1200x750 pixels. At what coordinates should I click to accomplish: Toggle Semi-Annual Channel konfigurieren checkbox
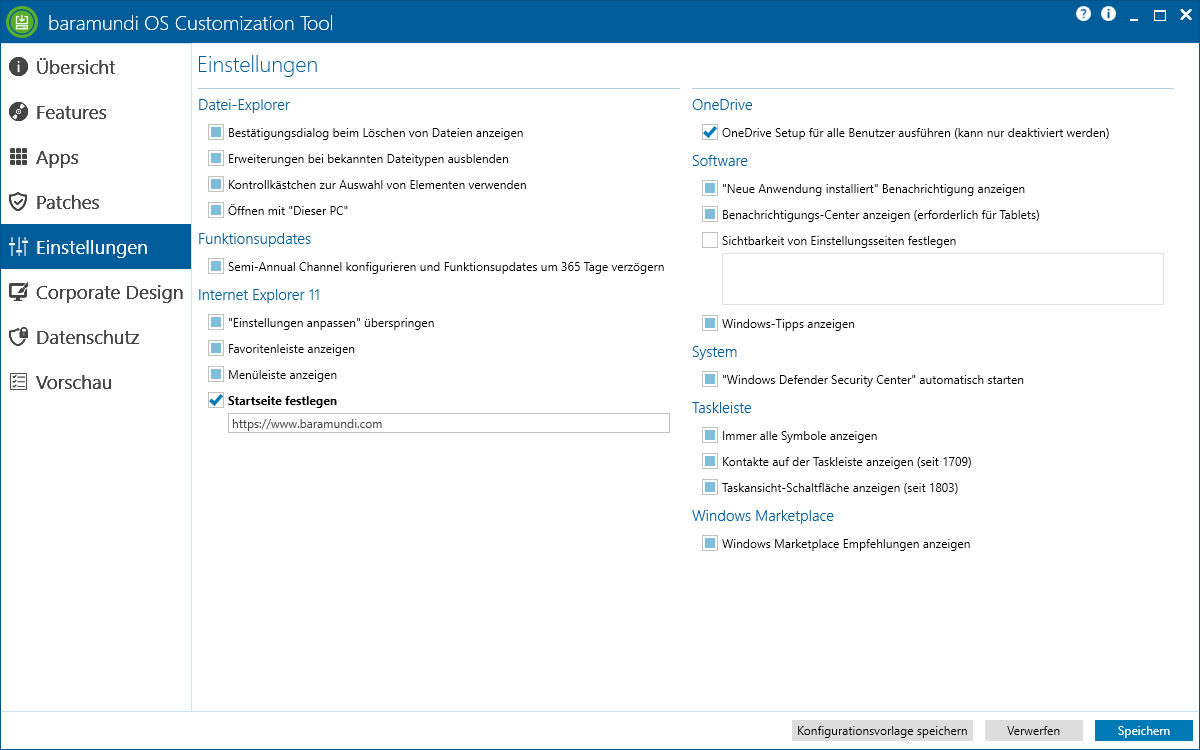point(215,266)
